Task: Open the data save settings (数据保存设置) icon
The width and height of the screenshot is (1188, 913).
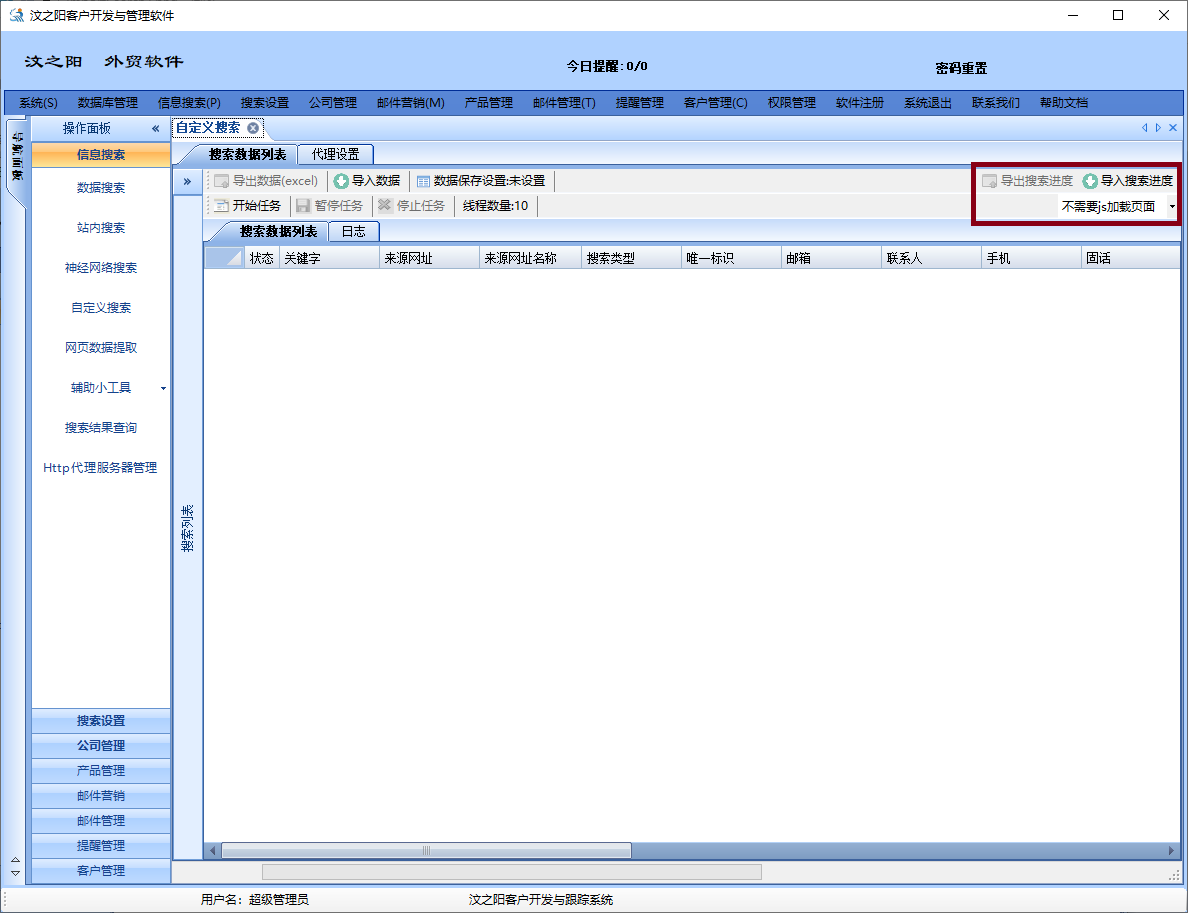Action: 423,181
